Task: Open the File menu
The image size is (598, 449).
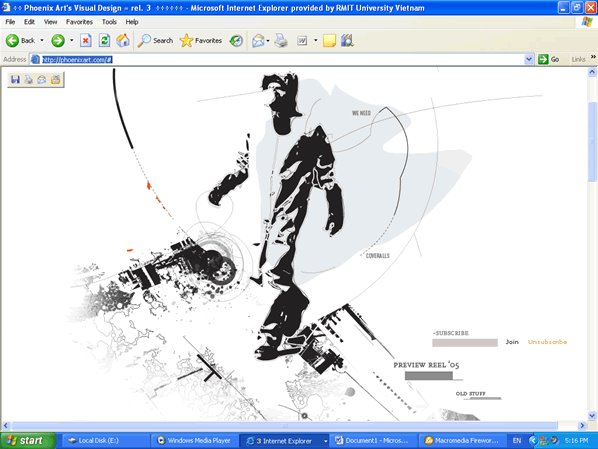Action: tap(10, 22)
